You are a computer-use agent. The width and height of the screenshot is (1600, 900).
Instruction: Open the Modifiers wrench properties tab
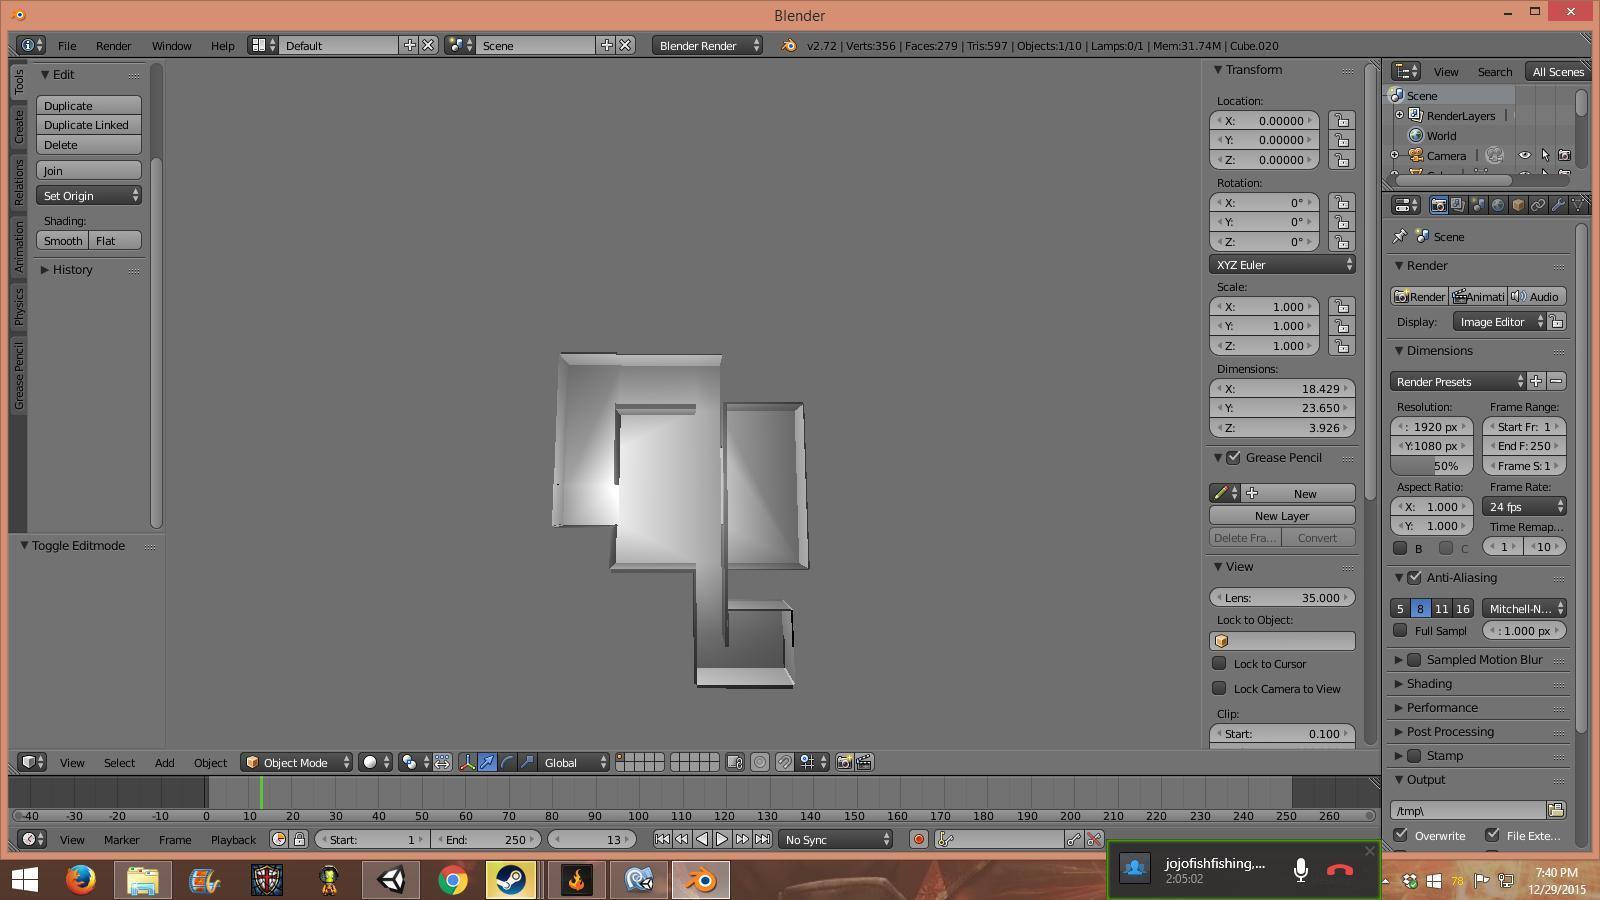(1558, 205)
